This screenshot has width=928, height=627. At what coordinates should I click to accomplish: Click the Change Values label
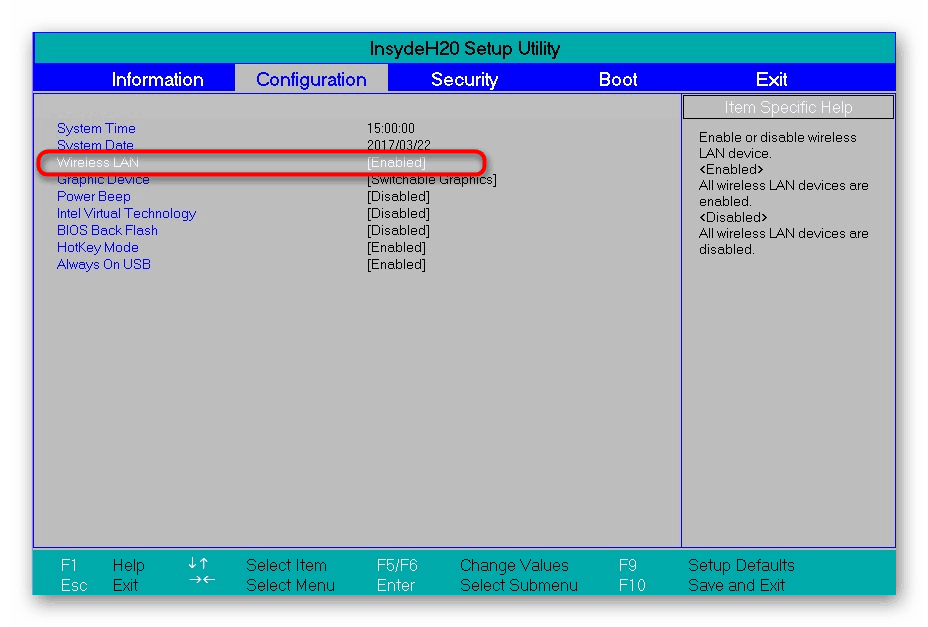514,565
